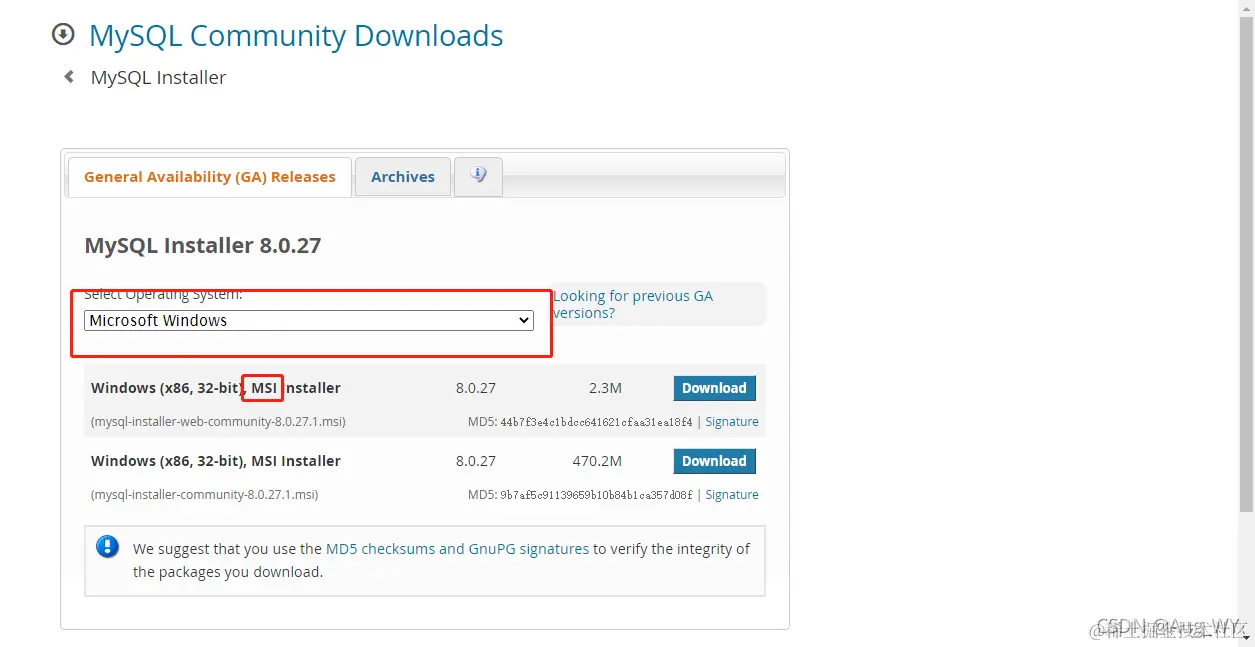Click the filename mysql-installer-community-8.0.27.1.msi
The image size is (1255, 647).
pyautogui.click(x=205, y=495)
